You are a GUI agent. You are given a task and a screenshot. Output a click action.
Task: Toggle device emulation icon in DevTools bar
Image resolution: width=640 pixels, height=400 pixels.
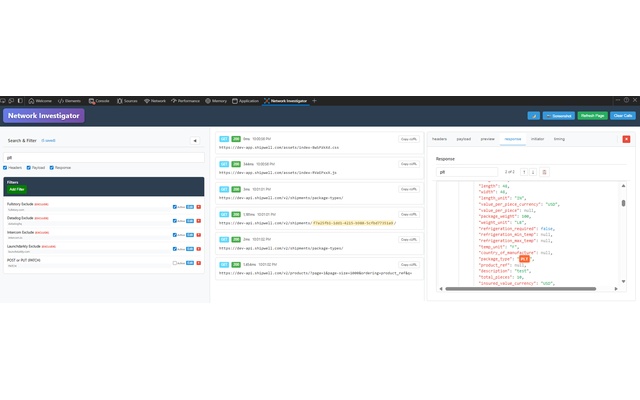click(x=11, y=100)
